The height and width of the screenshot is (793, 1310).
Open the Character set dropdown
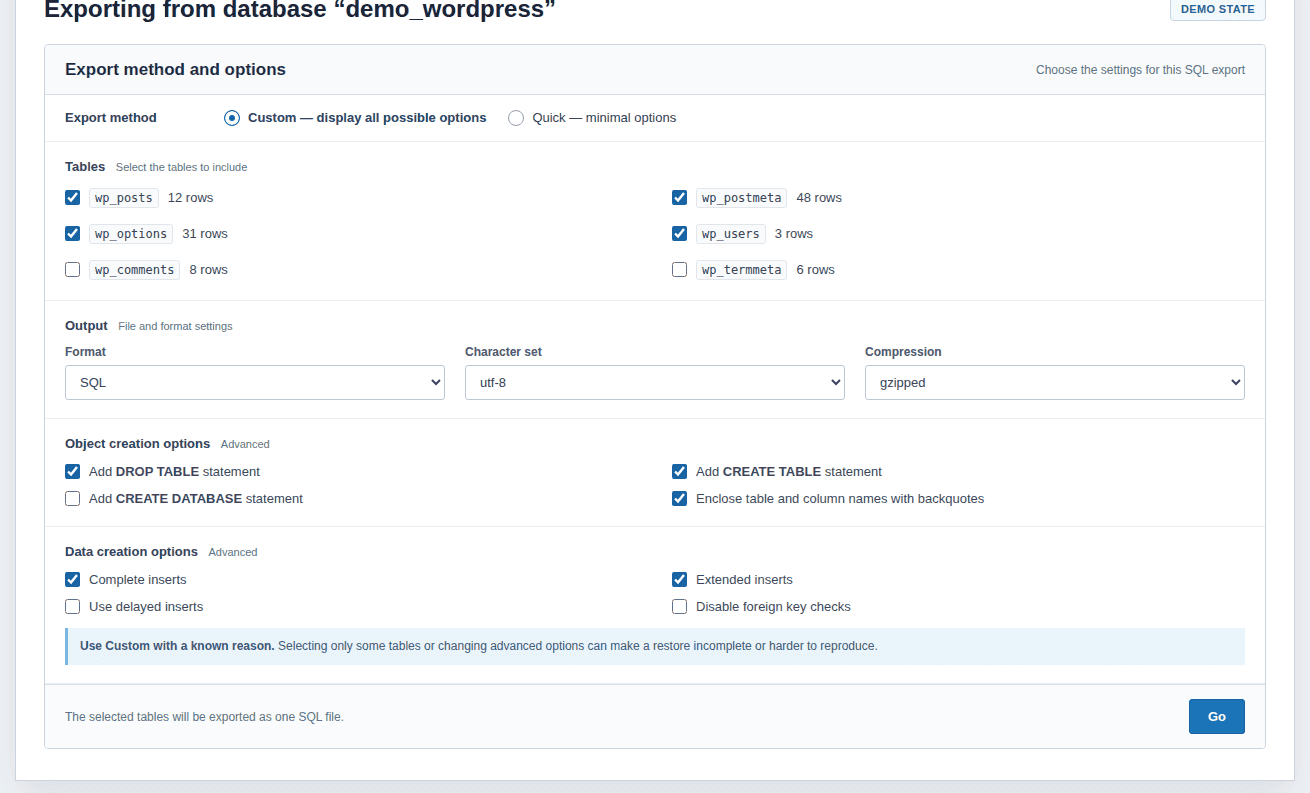655,383
